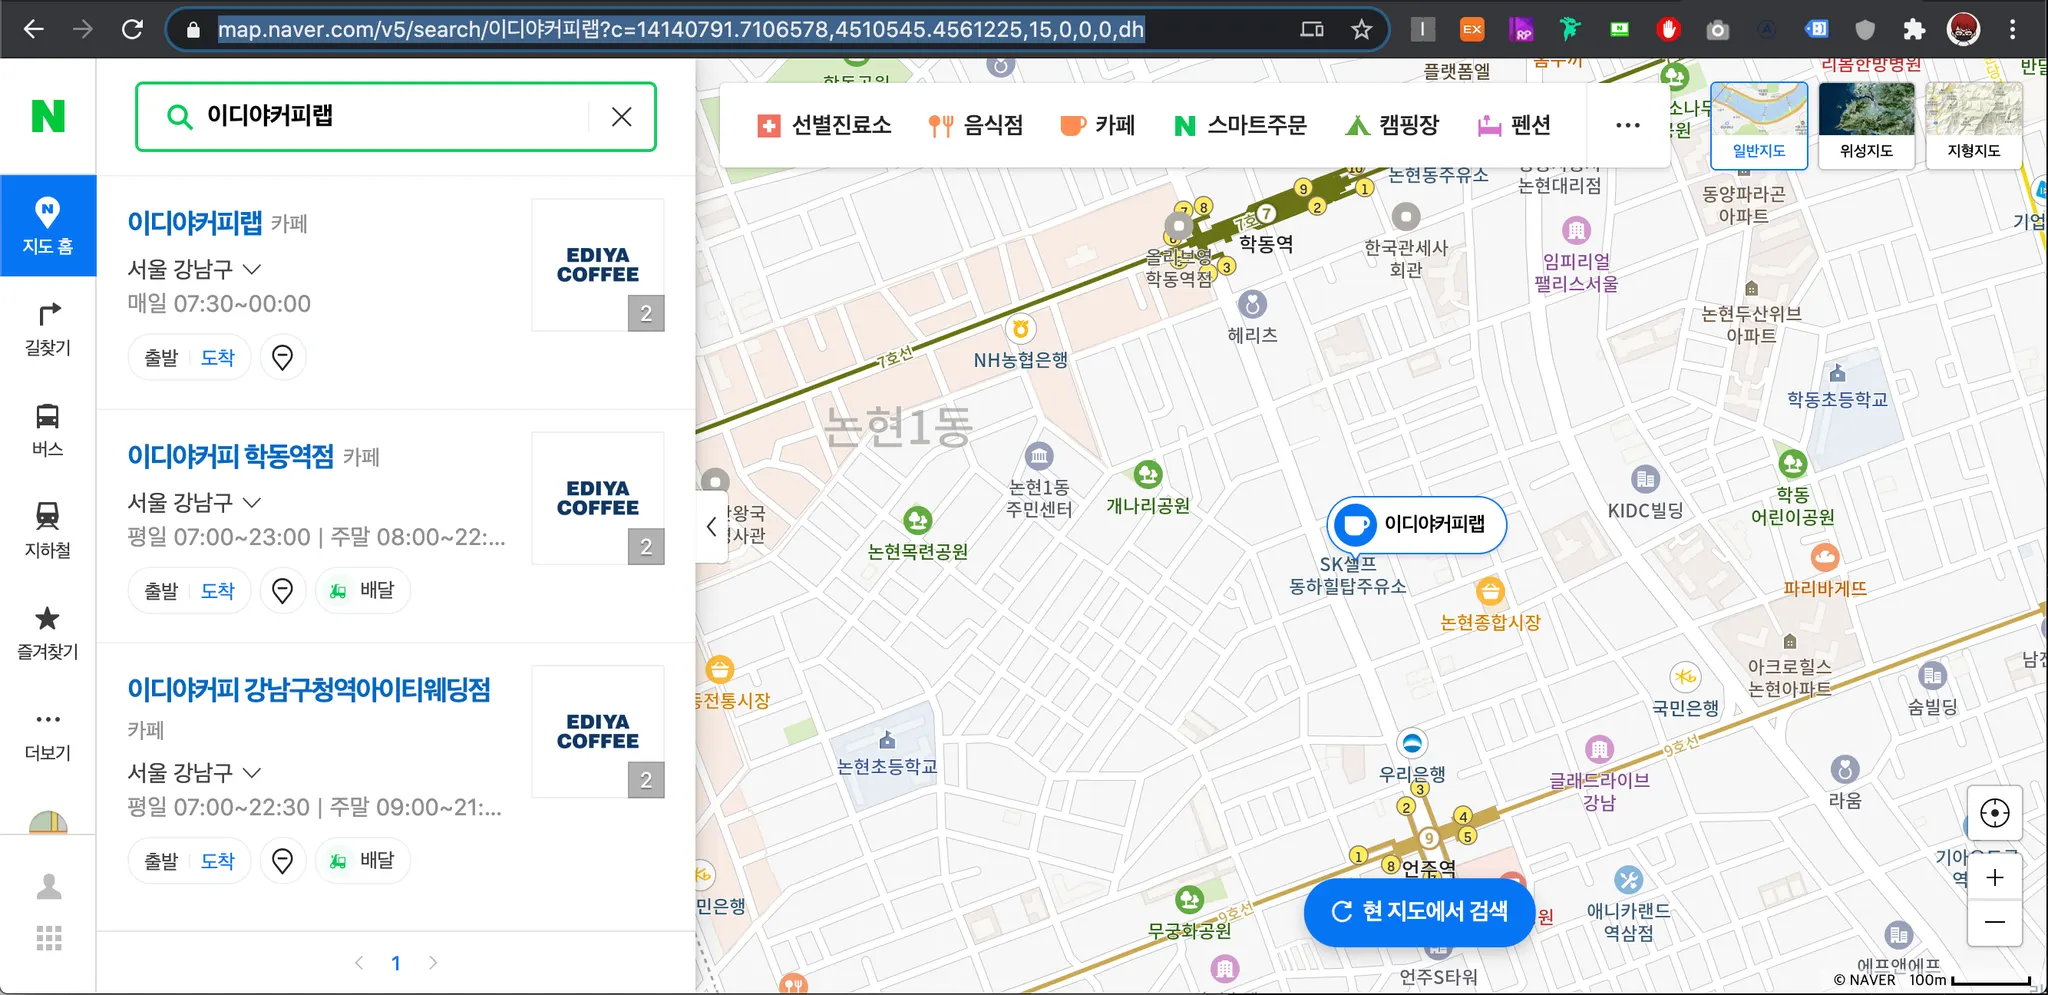The image size is (2048, 995).
Task: Center map on my current location
Action: coord(1995,814)
